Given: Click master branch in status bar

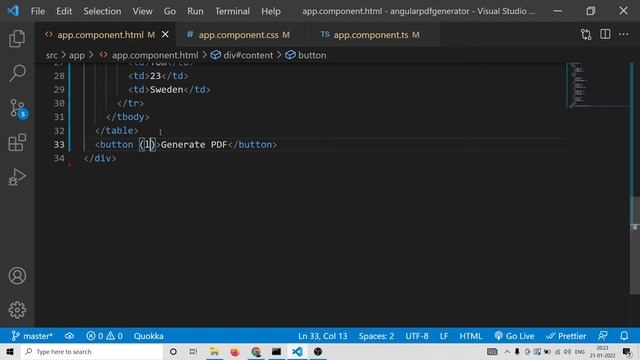Looking at the screenshot, I should click(x=32, y=336).
